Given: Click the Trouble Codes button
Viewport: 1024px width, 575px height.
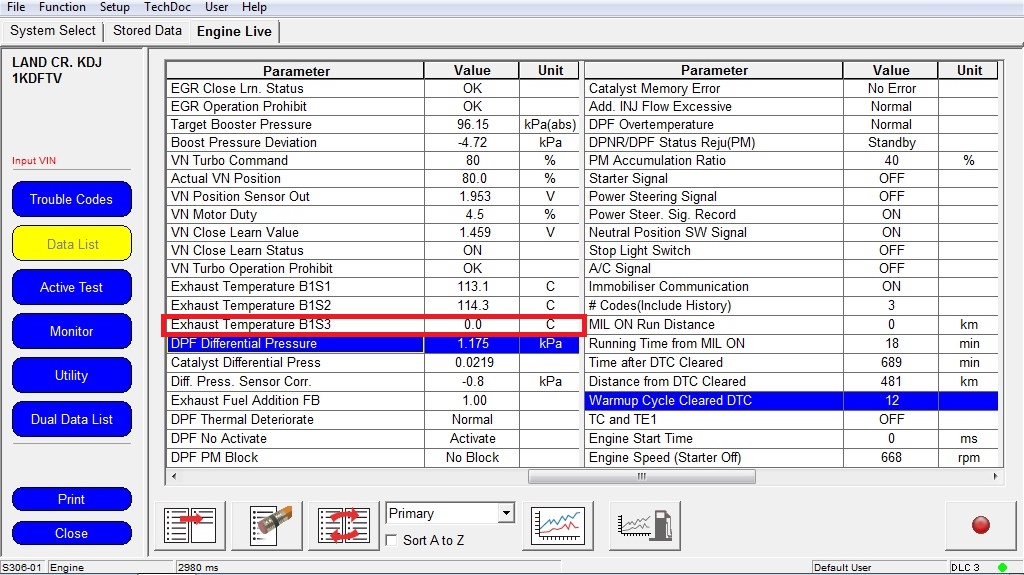Looking at the screenshot, I should coord(71,199).
